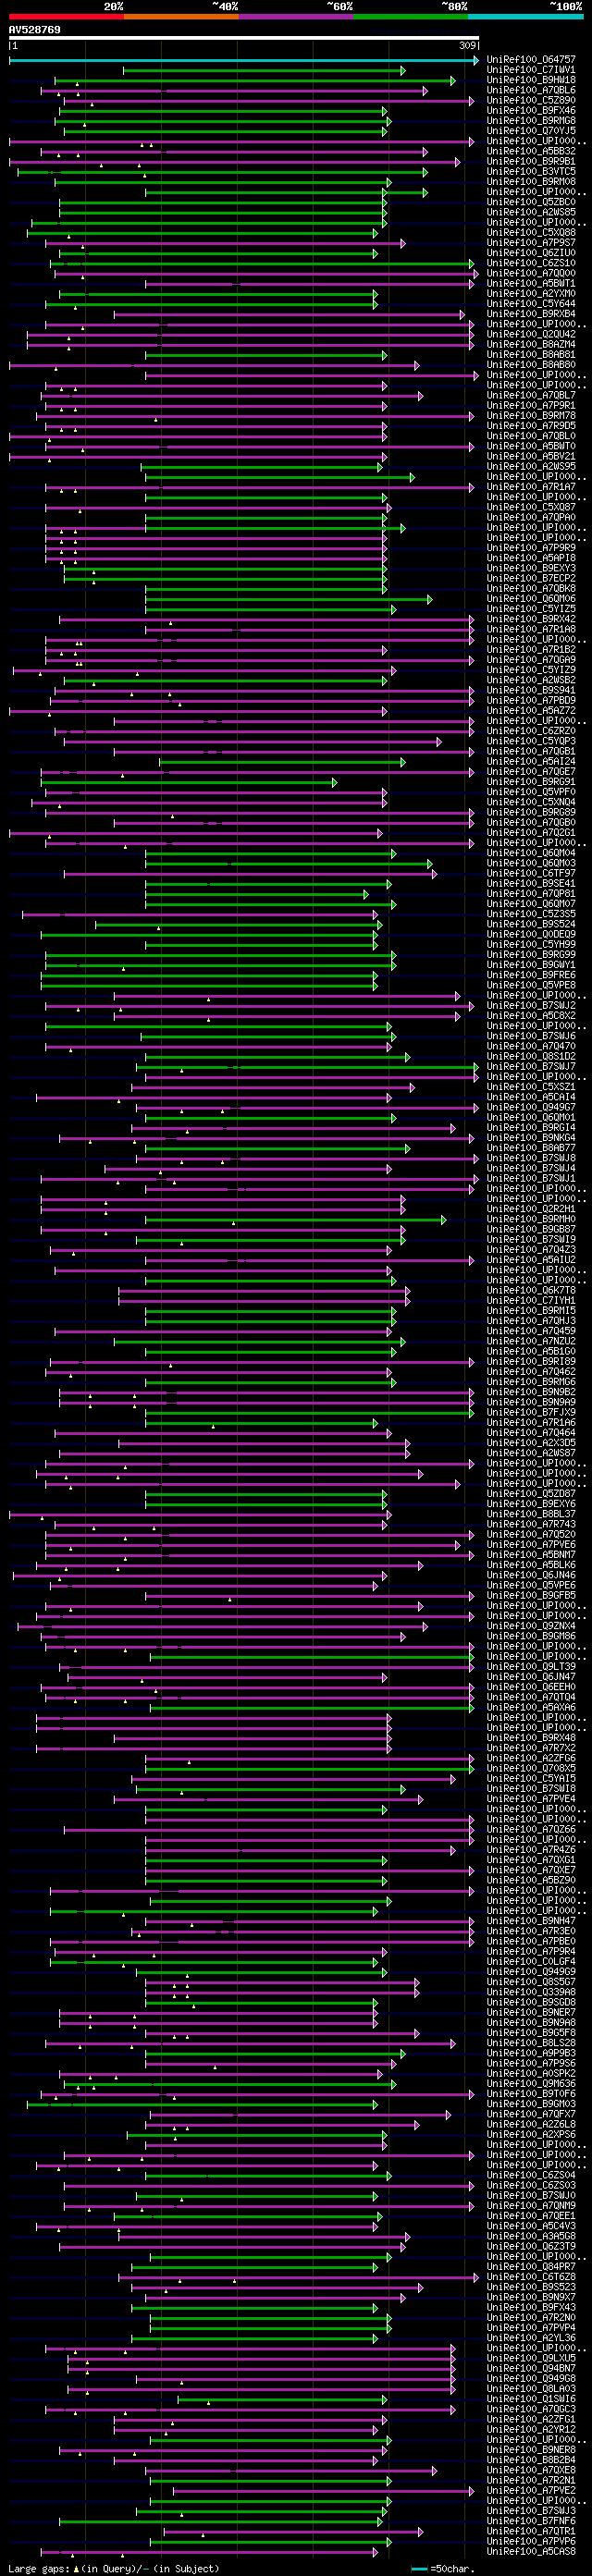592x2576 pixels.
Task: Select label UniRef100_Q9LXU5
Action: [531, 2358]
